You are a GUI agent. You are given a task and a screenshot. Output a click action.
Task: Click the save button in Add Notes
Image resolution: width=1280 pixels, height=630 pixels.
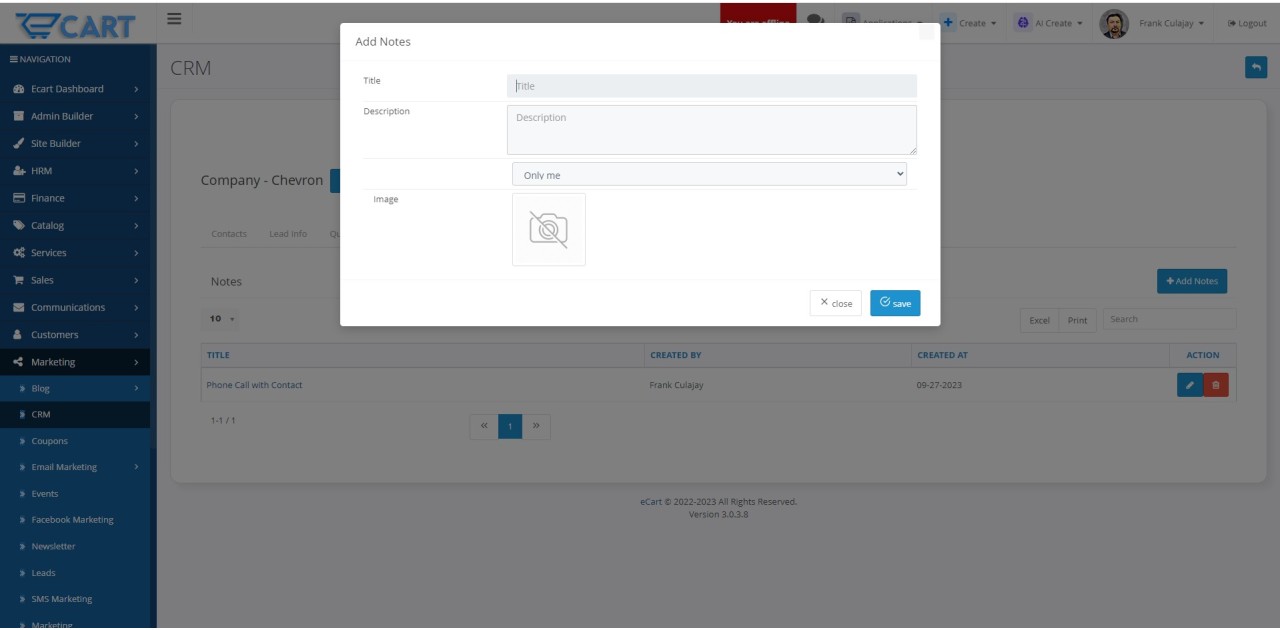(895, 303)
